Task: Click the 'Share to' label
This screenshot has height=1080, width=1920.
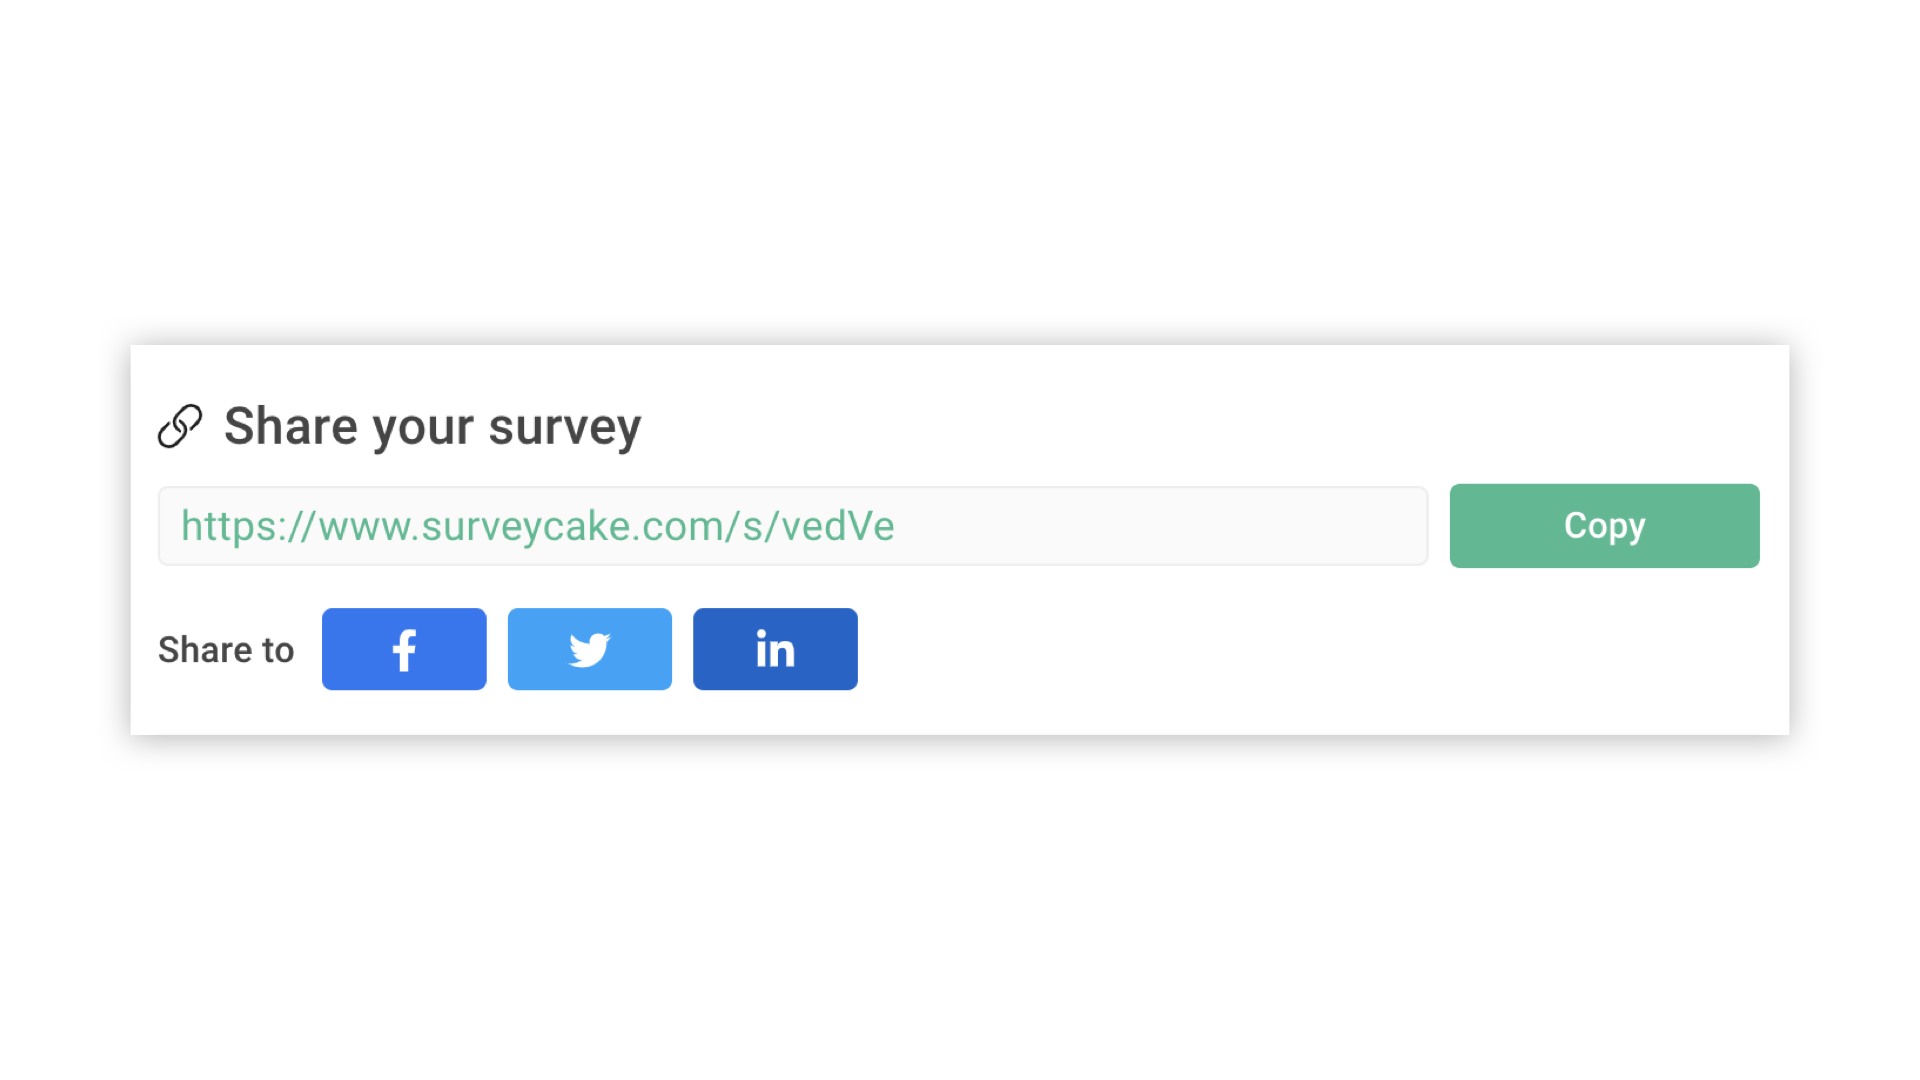Action: pos(226,649)
